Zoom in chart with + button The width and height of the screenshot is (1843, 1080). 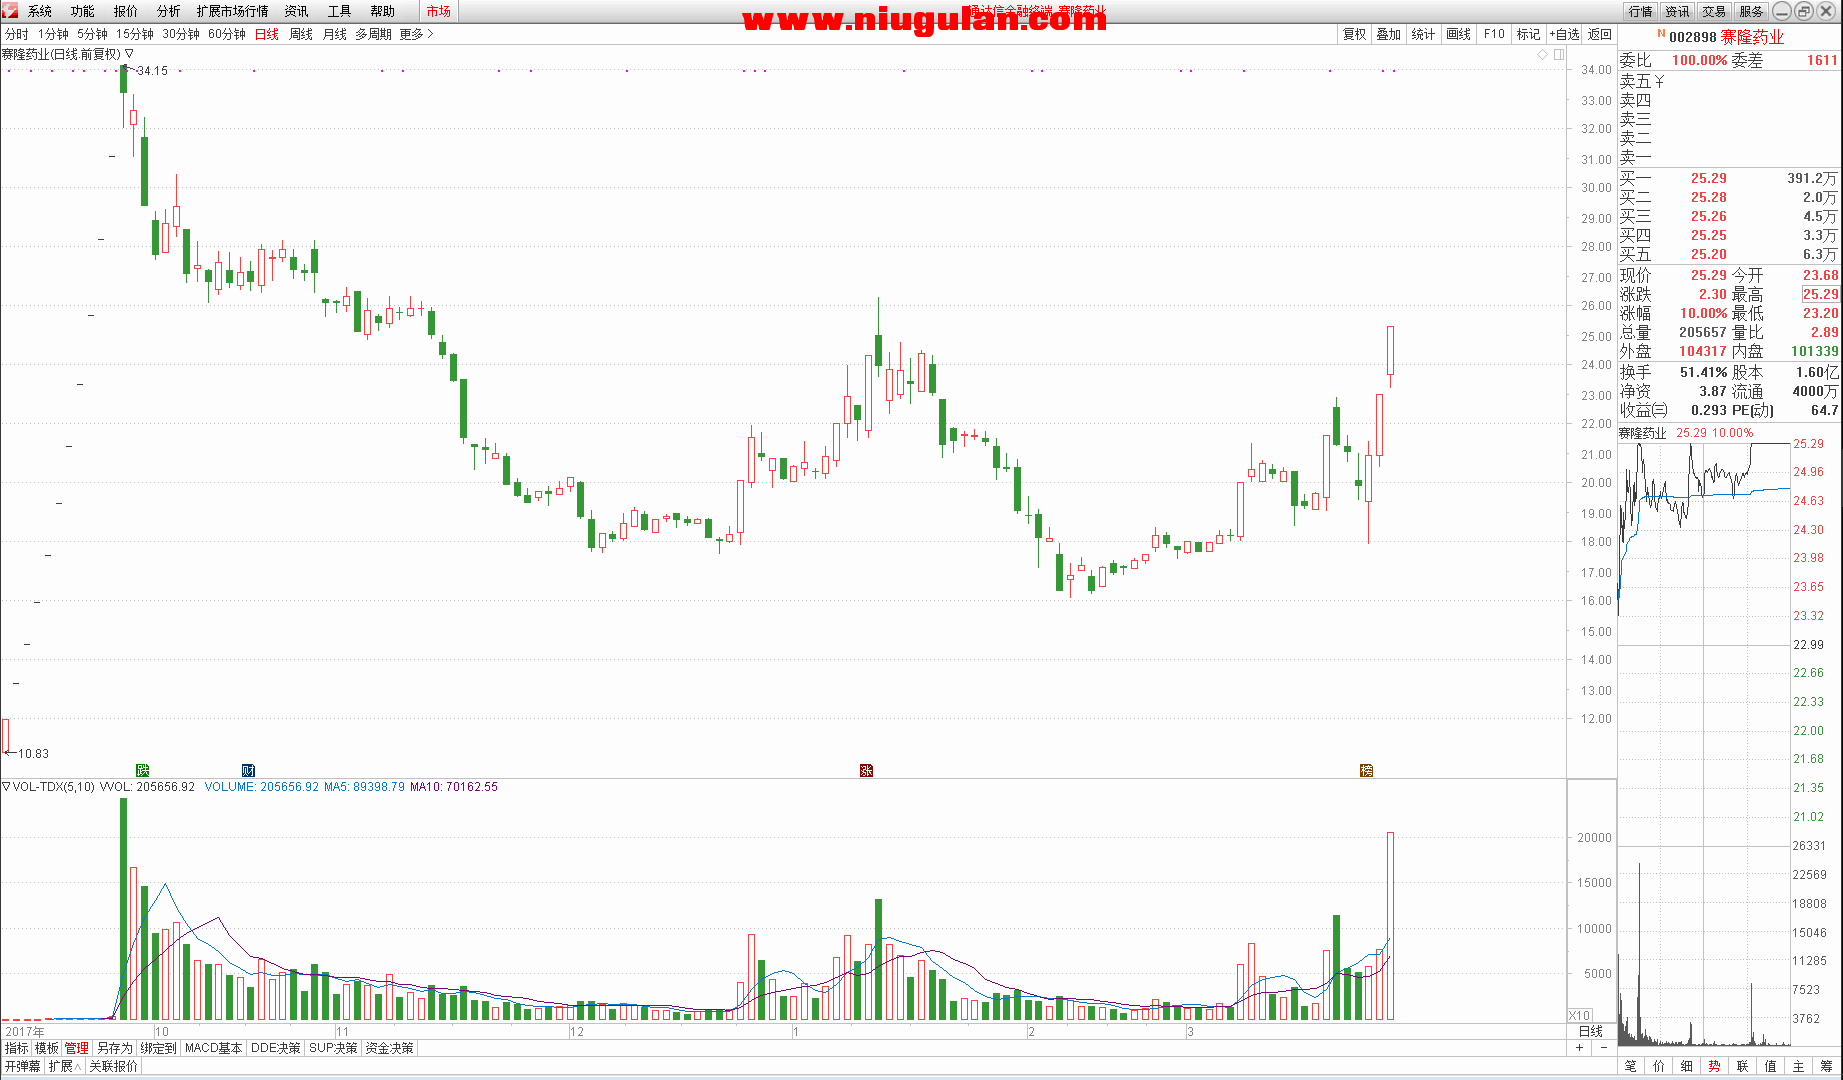1580,1048
